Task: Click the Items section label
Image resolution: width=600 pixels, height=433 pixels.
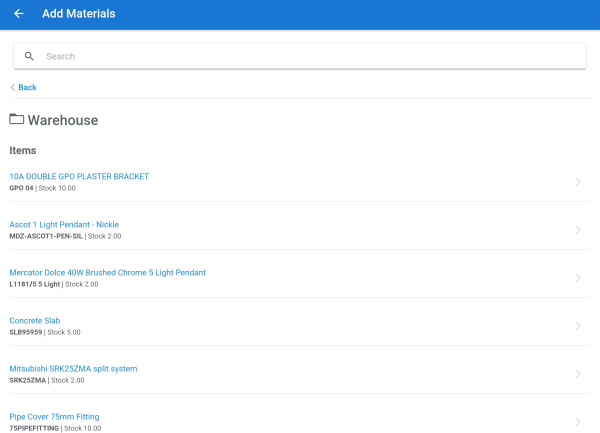Action: click(23, 150)
